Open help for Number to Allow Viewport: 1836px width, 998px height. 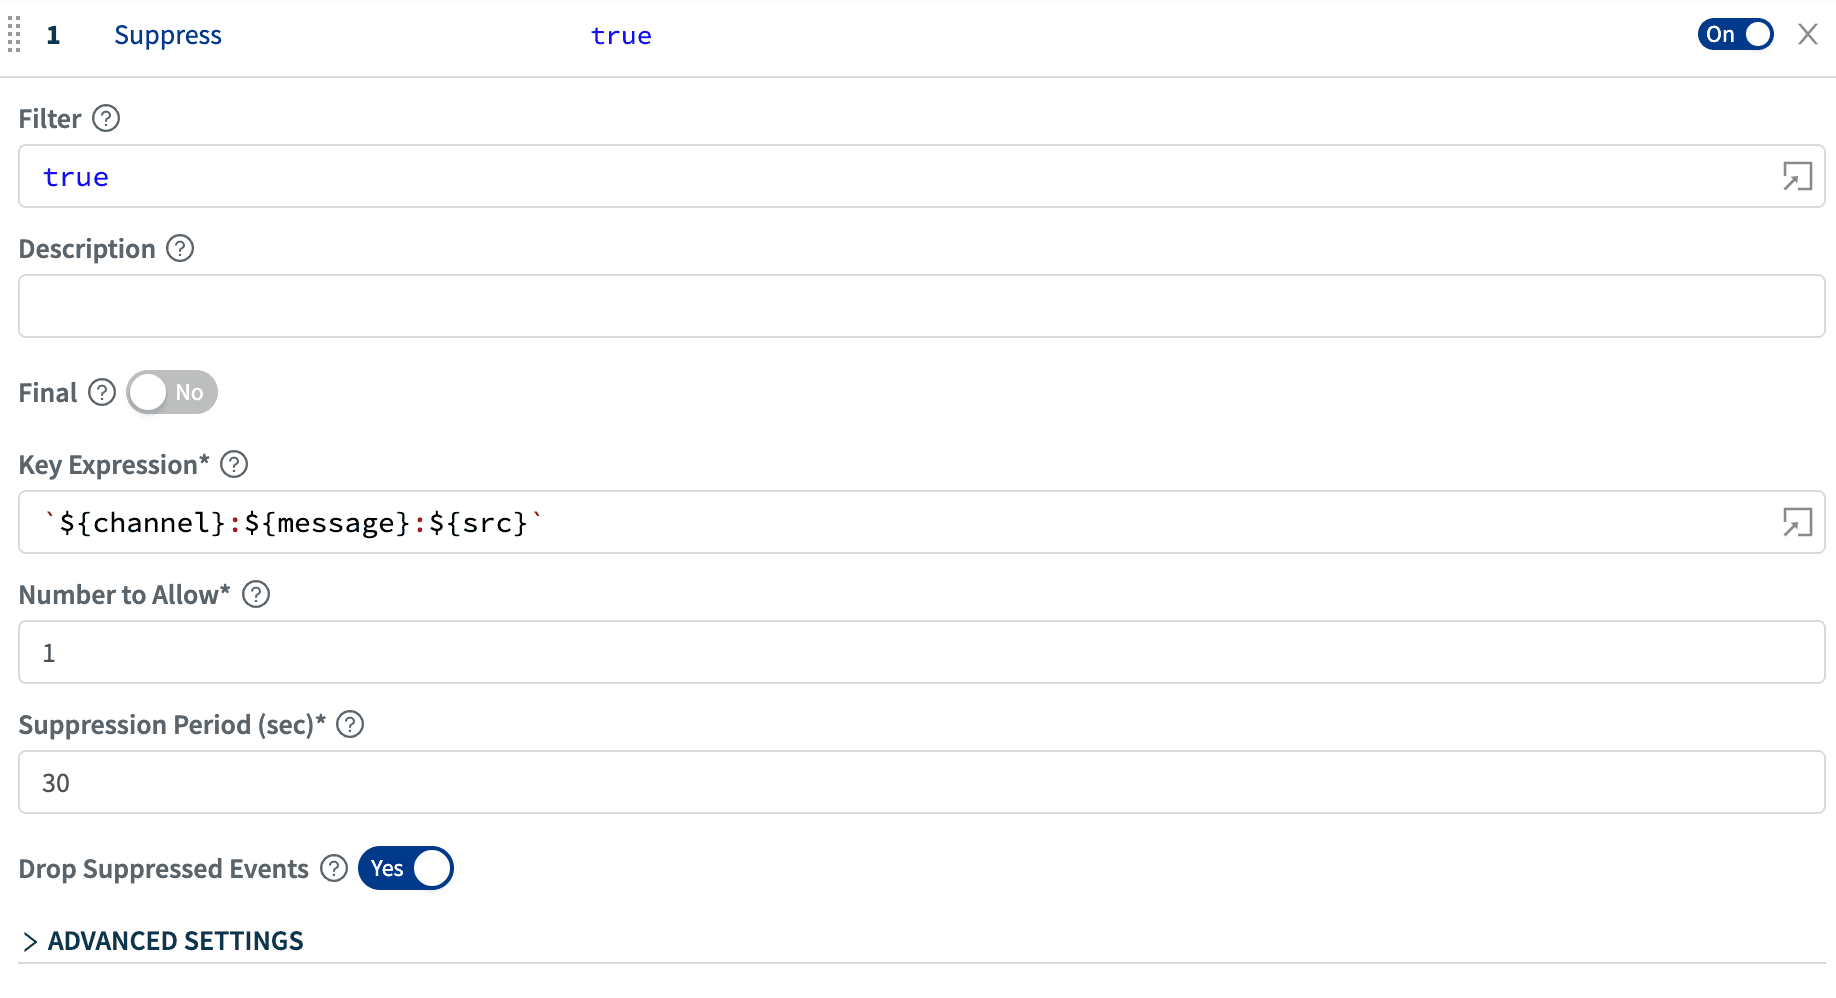click(x=255, y=594)
